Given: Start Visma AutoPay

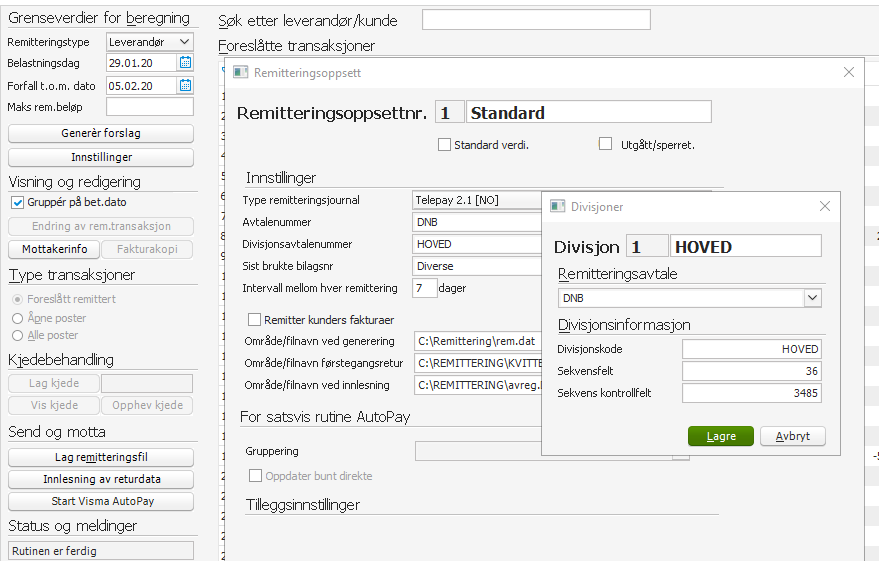Looking at the screenshot, I should (101, 501).
